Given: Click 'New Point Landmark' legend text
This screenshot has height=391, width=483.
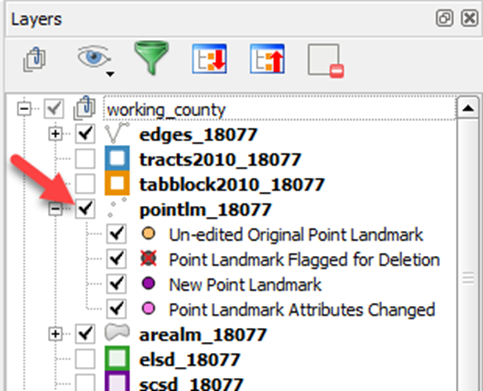Looking at the screenshot, I should pyautogui.click(x=245, y=285).
